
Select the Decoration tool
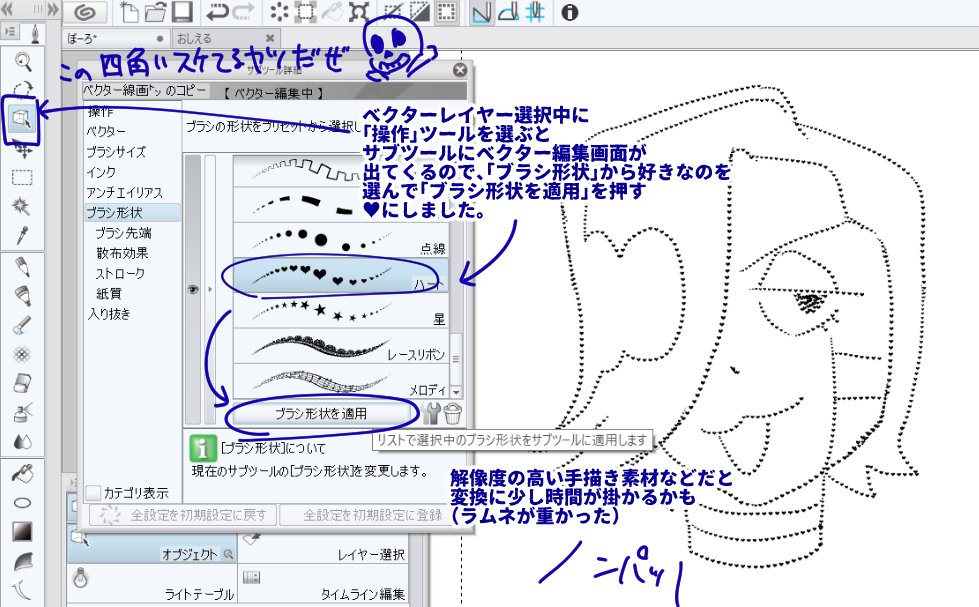22,354
